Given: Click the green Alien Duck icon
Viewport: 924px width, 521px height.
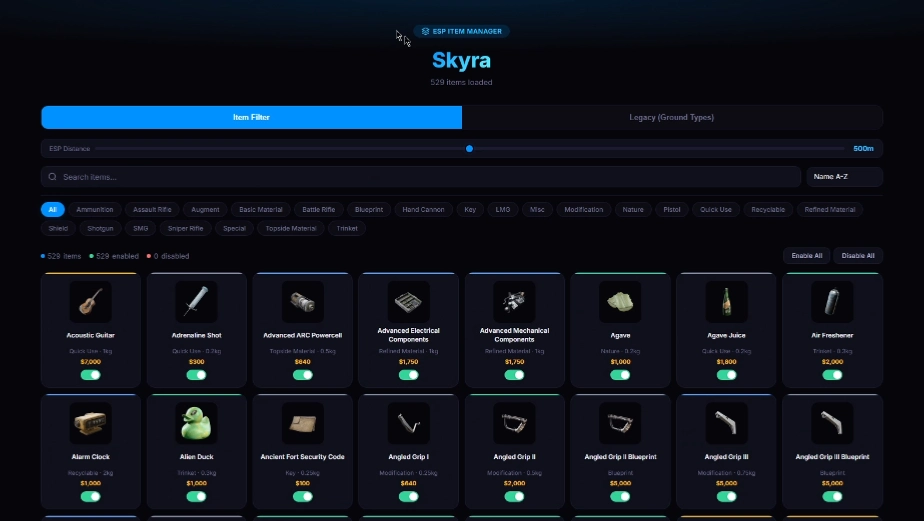Looking at the screenshot, I should click(196, 423).
